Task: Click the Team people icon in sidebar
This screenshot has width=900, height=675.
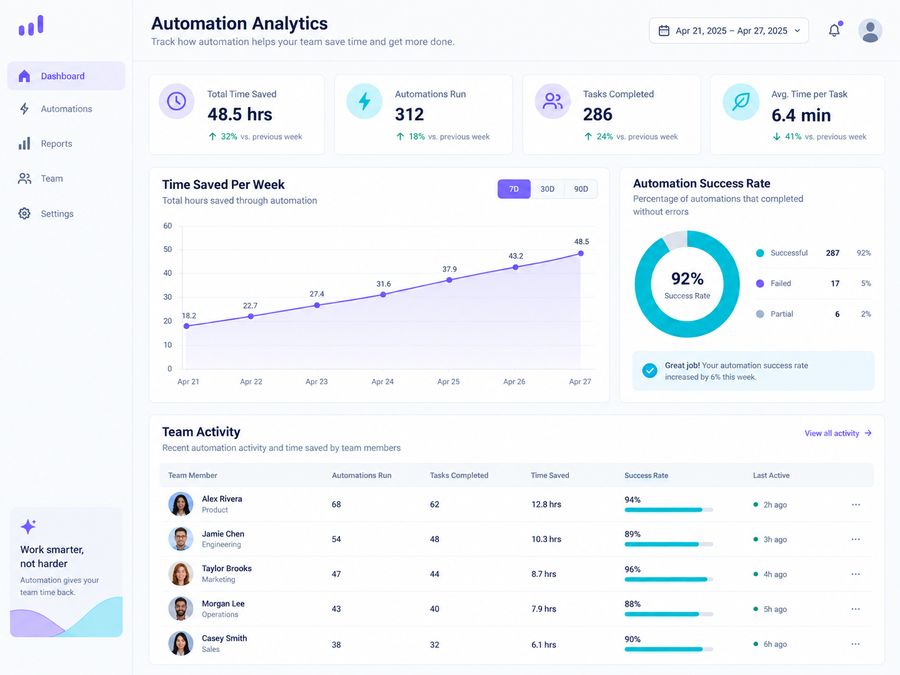Action: click(24, 179)
